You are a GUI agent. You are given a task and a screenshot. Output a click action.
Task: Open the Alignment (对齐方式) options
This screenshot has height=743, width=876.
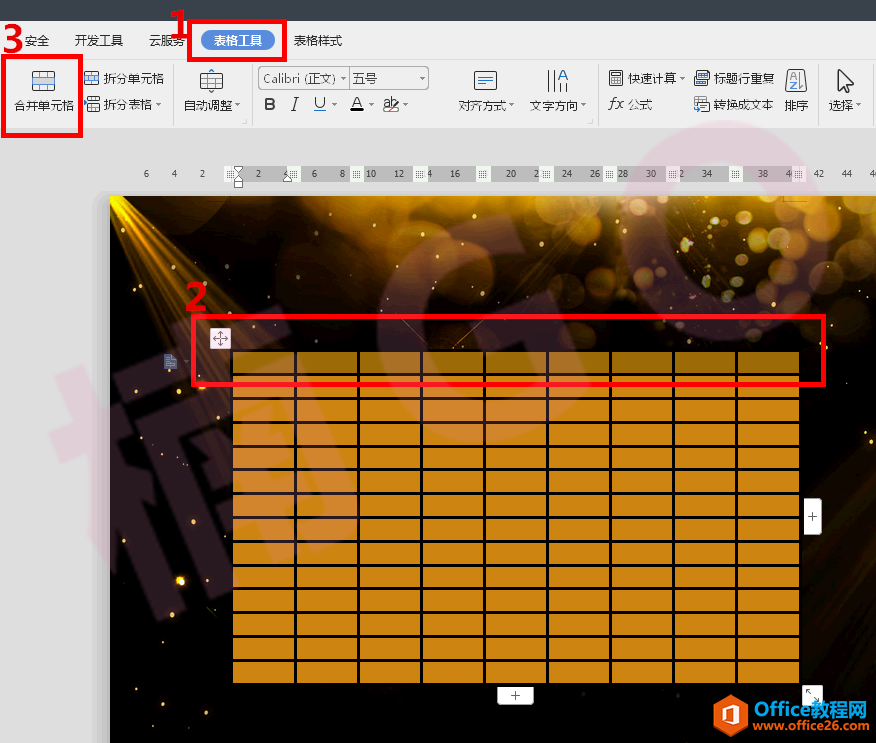coord(485,91)
